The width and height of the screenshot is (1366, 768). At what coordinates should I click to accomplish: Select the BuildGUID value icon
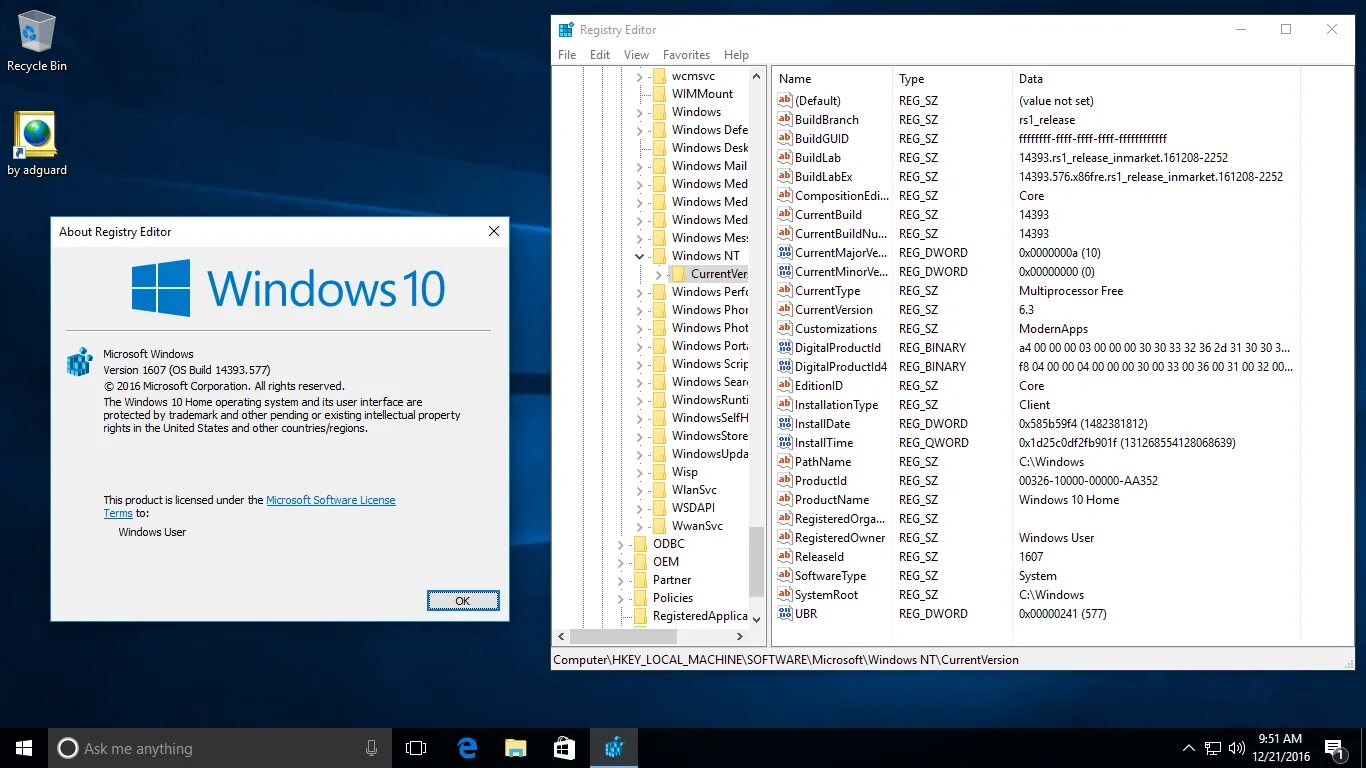tap(785, 139)
